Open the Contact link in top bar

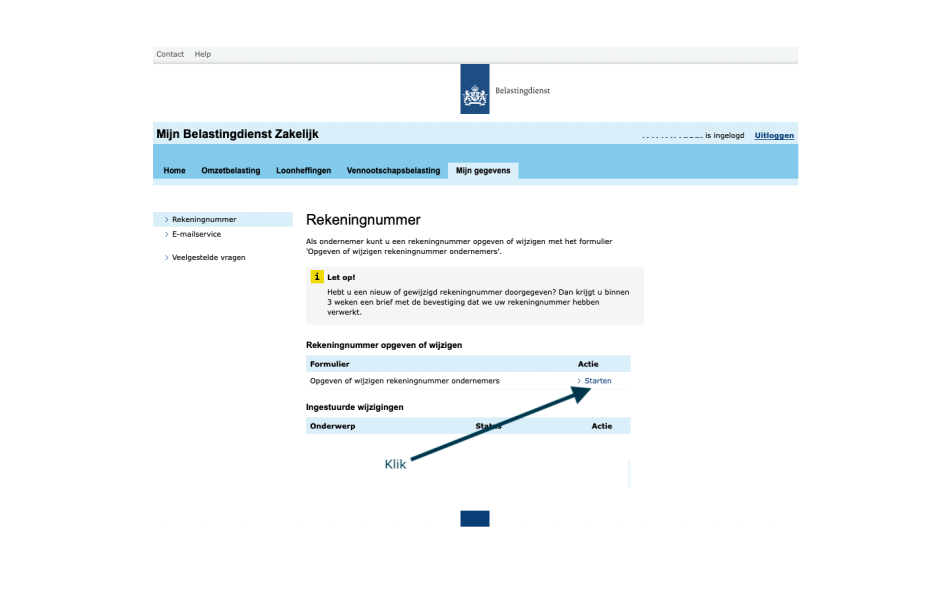[x=170, y=54]
